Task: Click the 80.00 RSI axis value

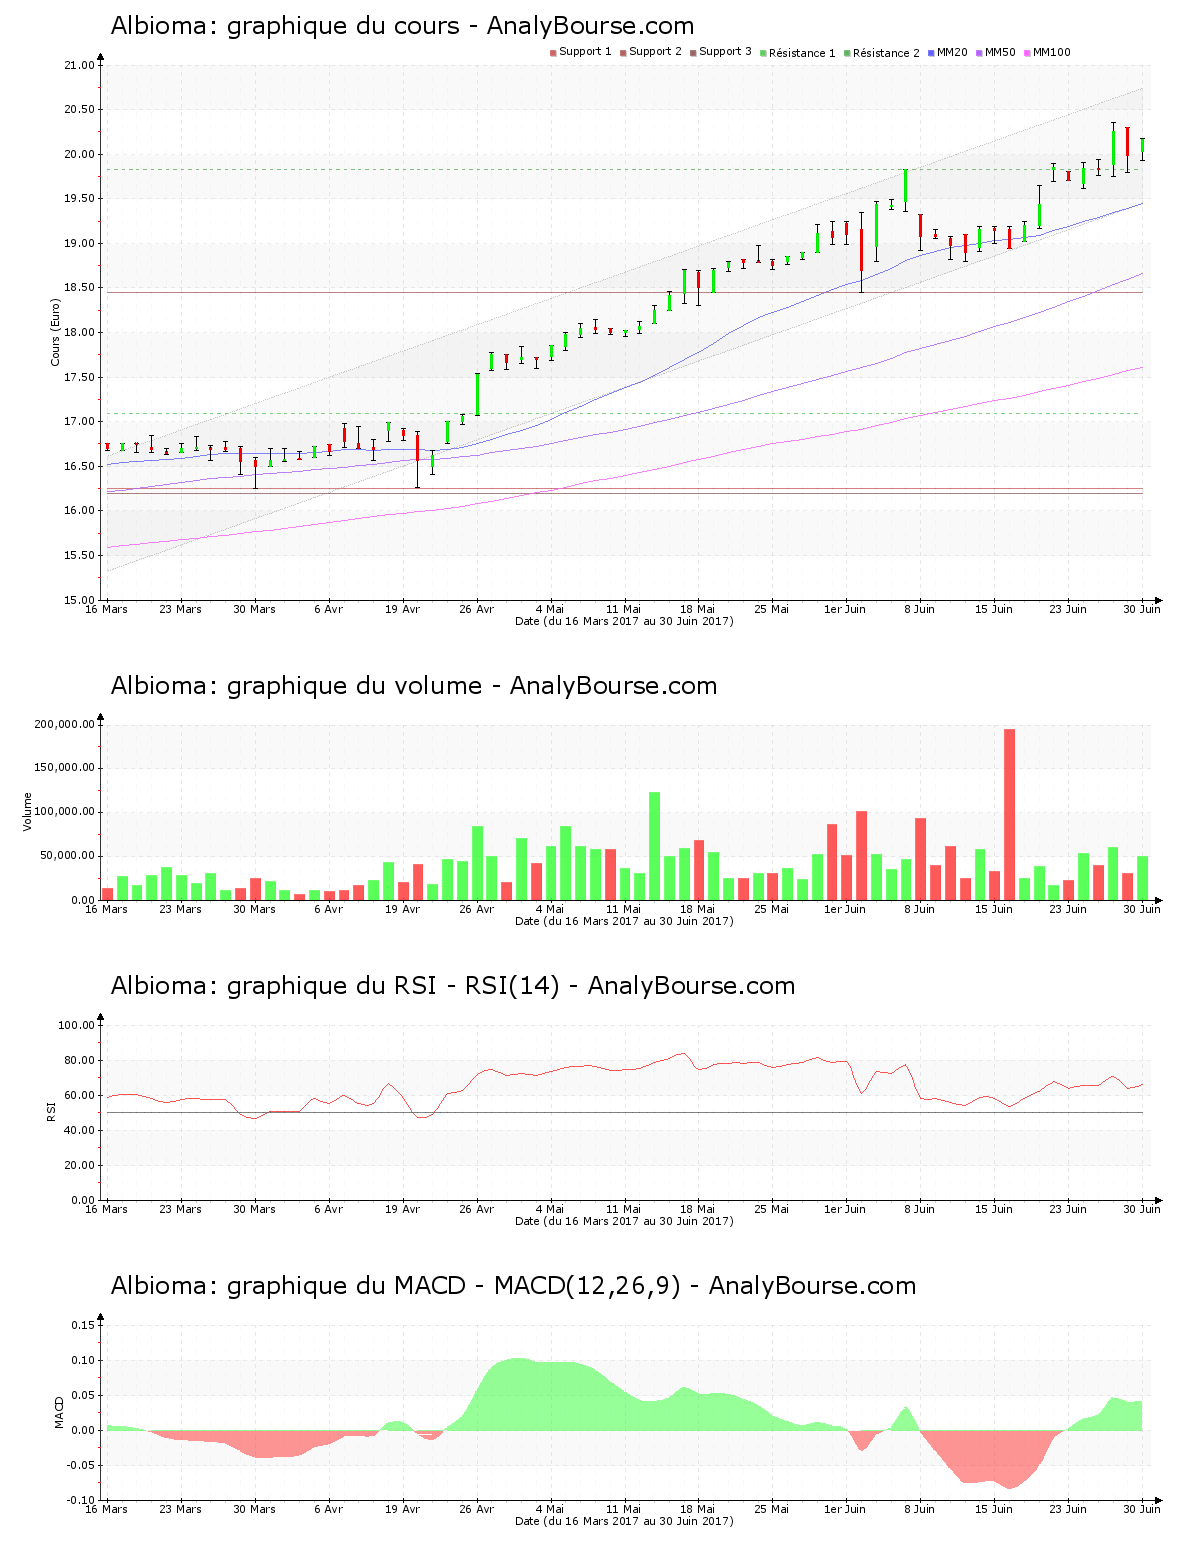Action: pyautogui.click(x=79, y=1060)
